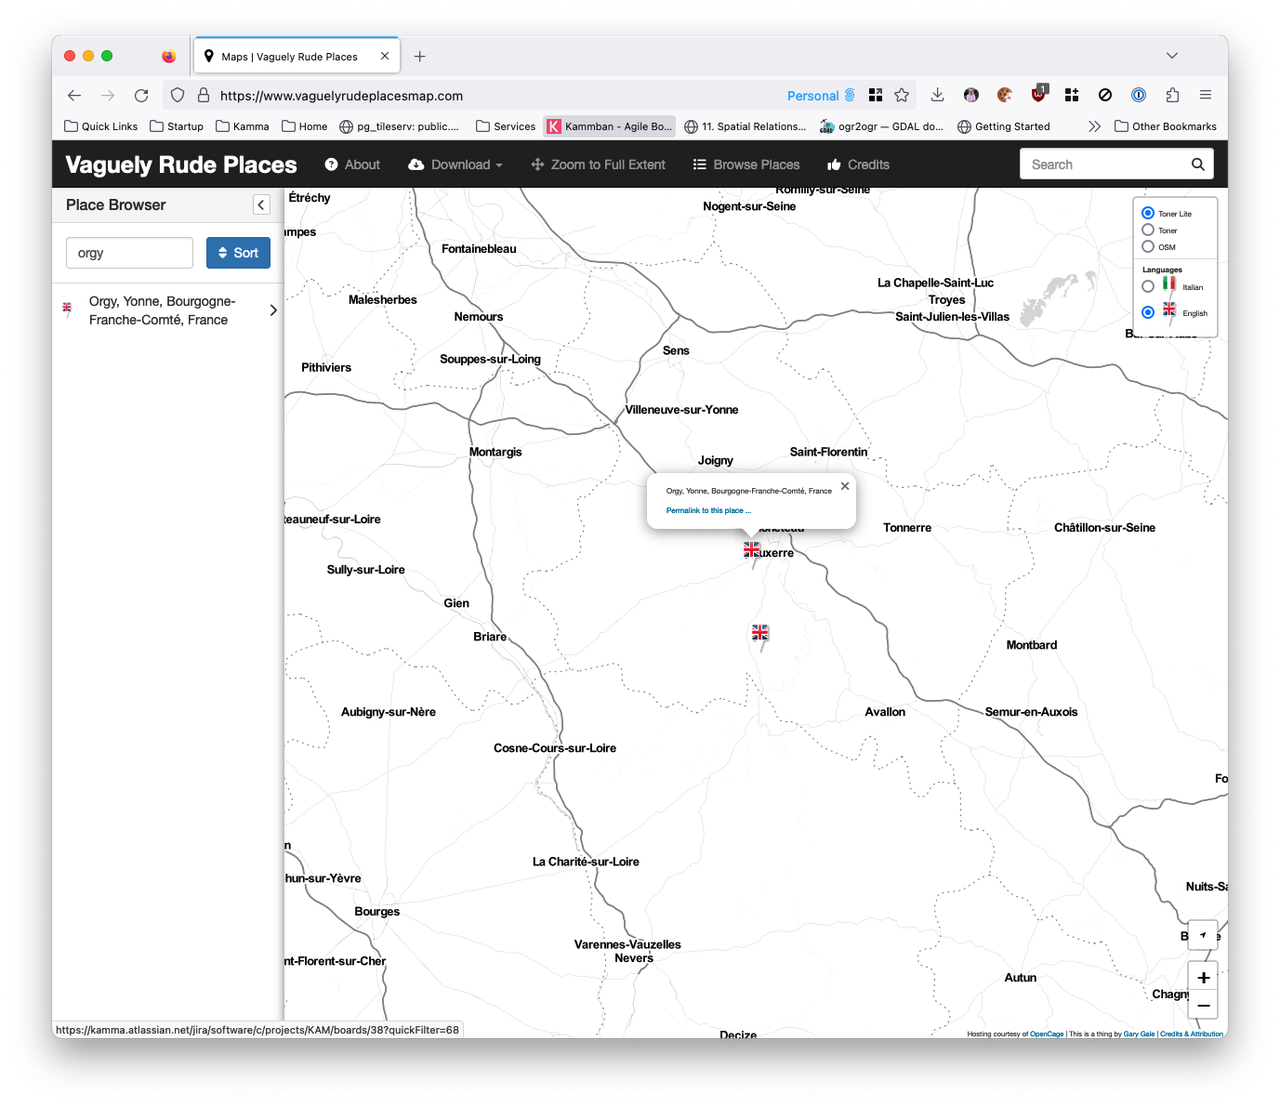The width and height of the screenshot is (1280, 1107).
Task: Open Kammban - Agile Board bookmark
Action: pyautogui.click(x=610, y=126)
